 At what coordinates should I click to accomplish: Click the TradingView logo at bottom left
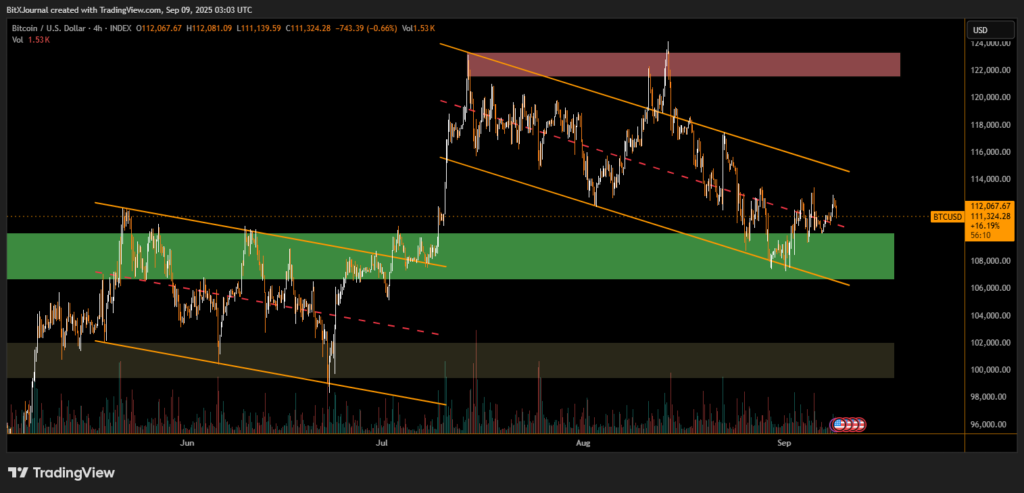[61, 472]
